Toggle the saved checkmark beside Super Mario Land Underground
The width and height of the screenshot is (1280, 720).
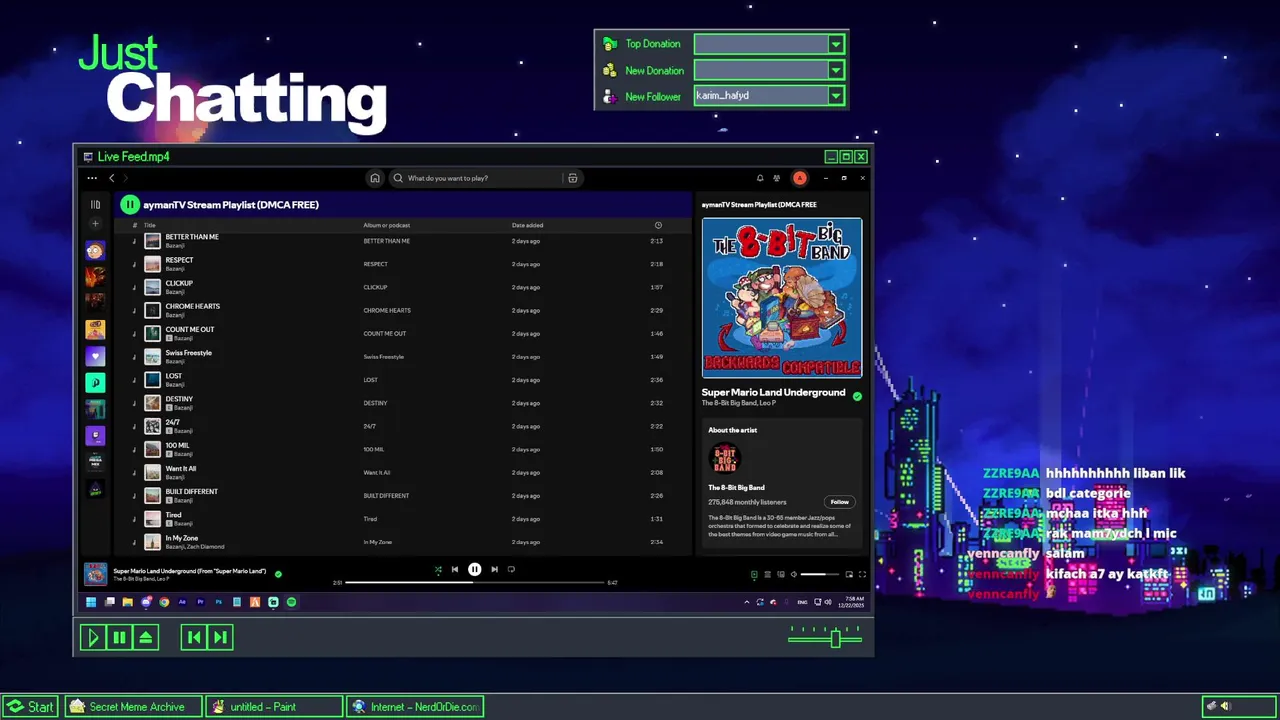pos(857,396)
